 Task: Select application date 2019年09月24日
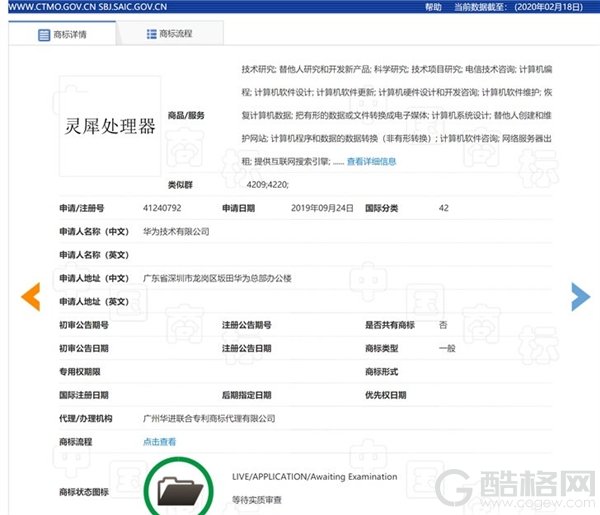[x=322, y=208]
